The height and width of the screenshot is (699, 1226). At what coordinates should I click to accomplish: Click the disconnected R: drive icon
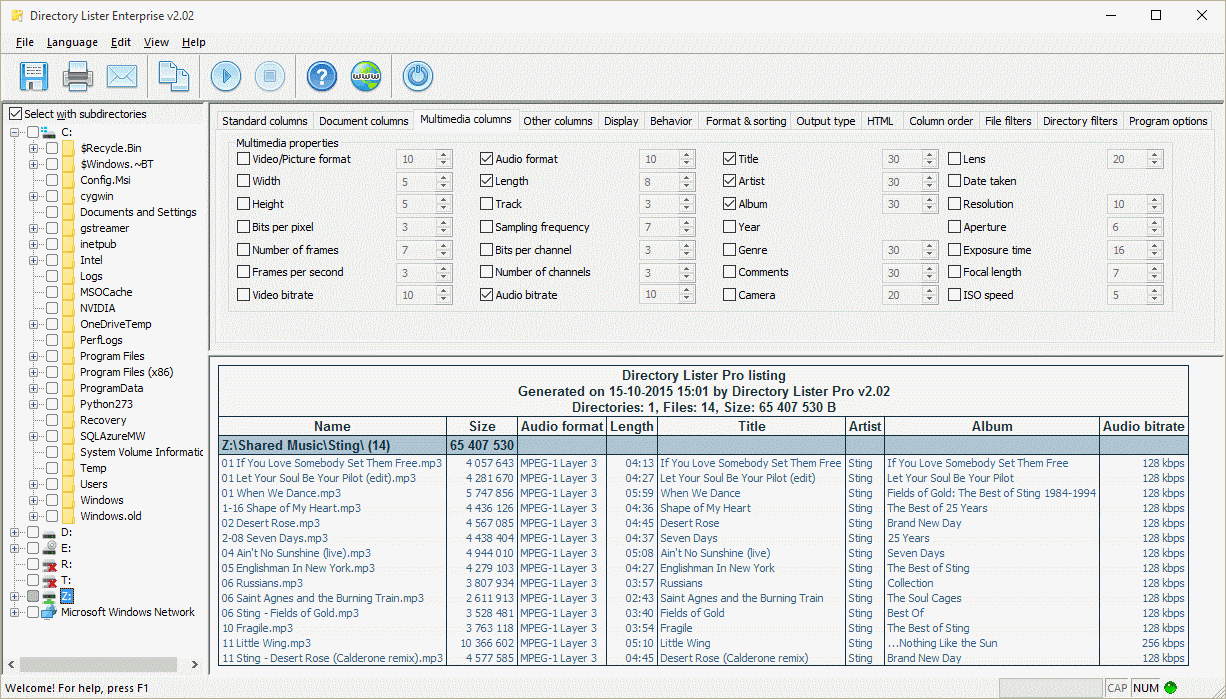point(49,564)
